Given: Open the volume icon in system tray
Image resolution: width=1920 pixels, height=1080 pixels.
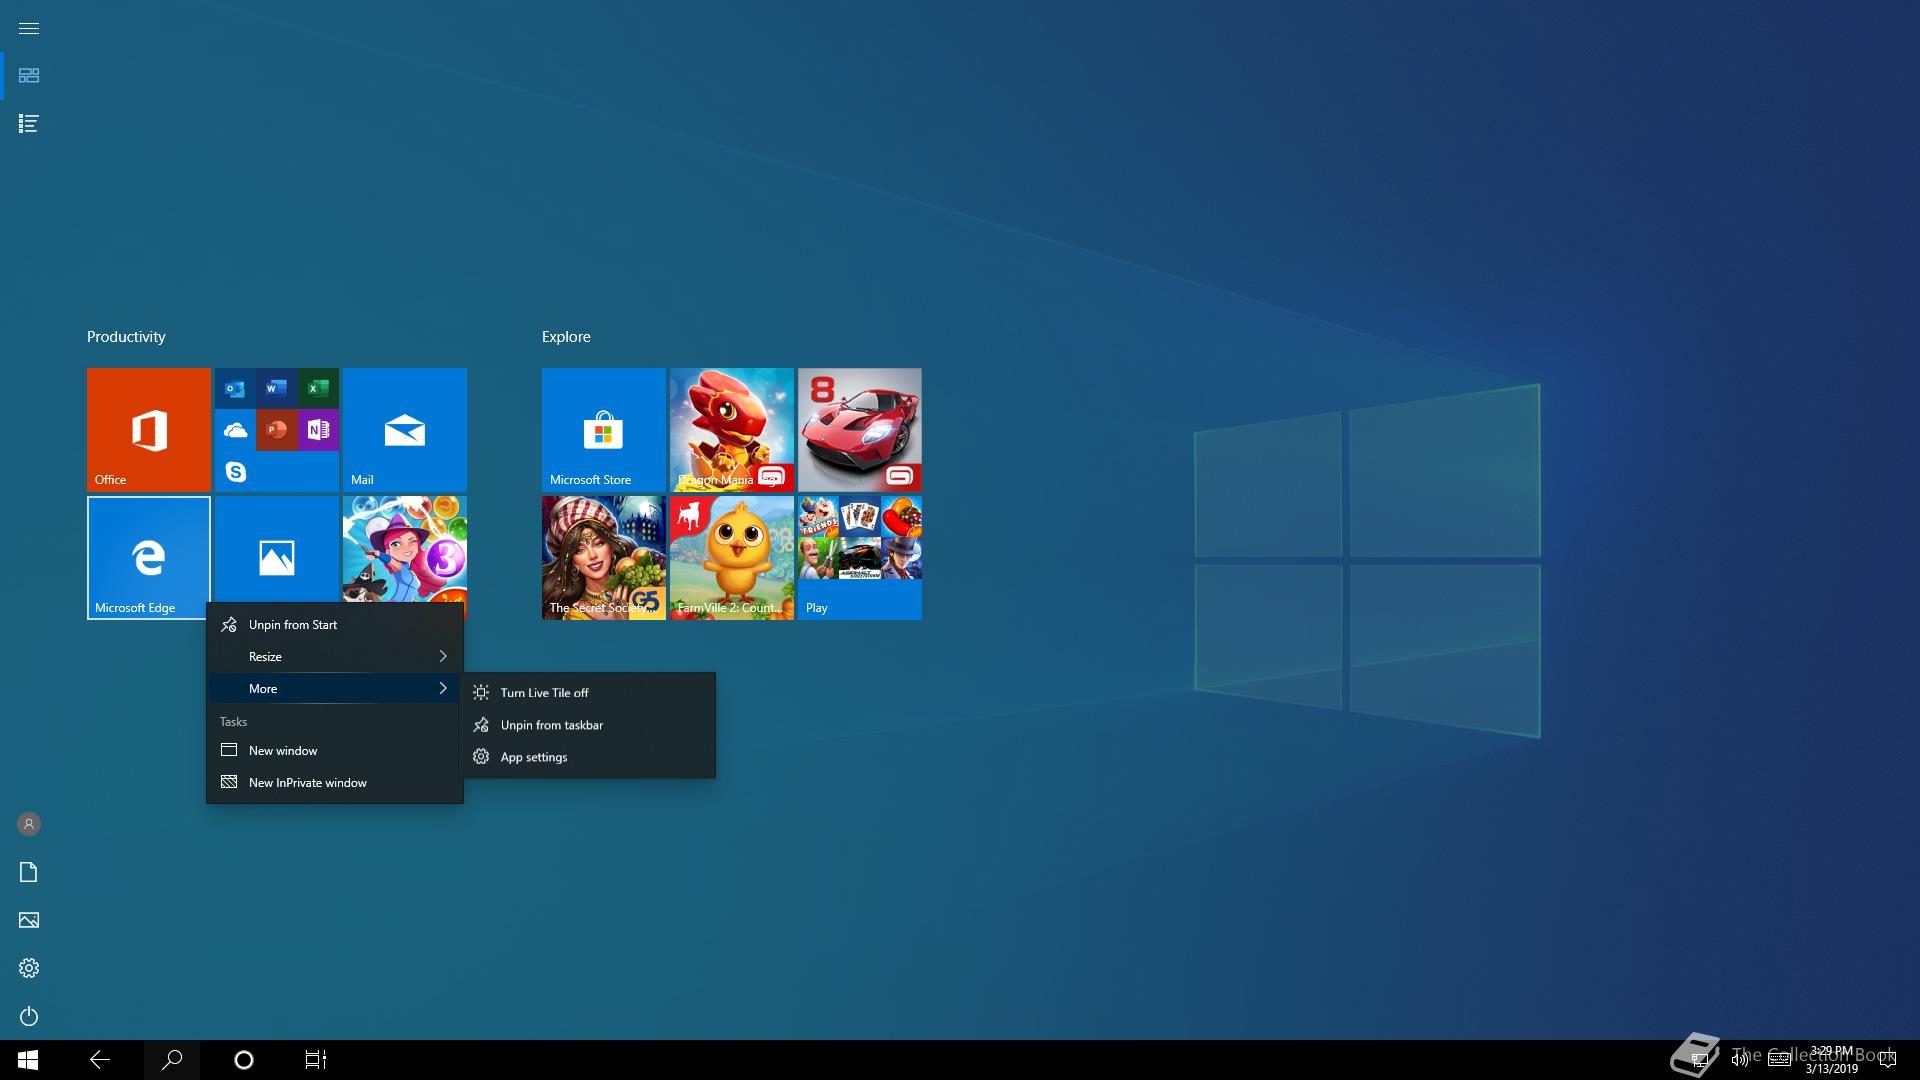Looking at the screenshot, I should (x=1740, y=1060).
